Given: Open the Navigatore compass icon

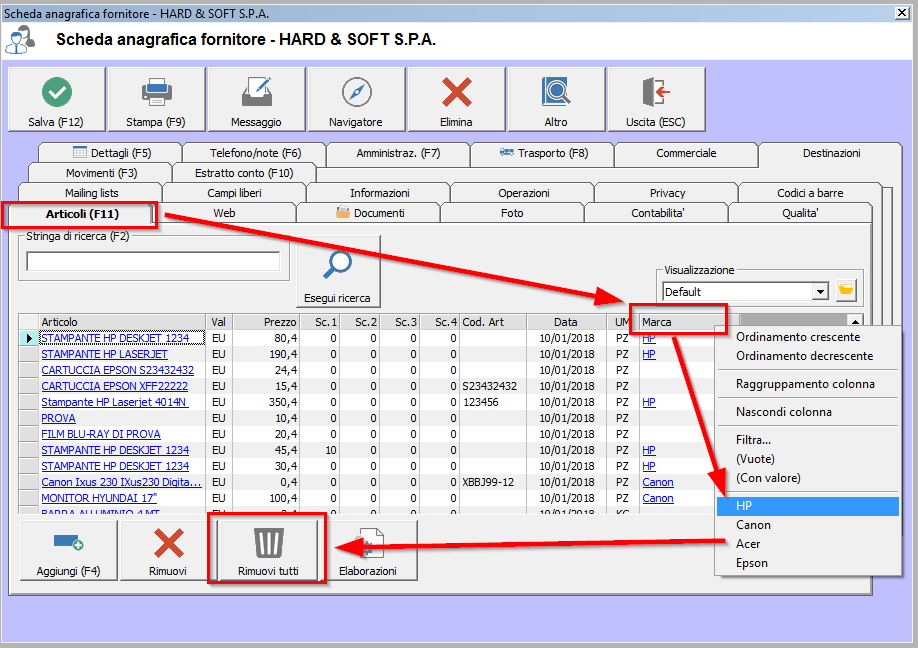Looking at the screenshot, I should (x=356, y=99).
